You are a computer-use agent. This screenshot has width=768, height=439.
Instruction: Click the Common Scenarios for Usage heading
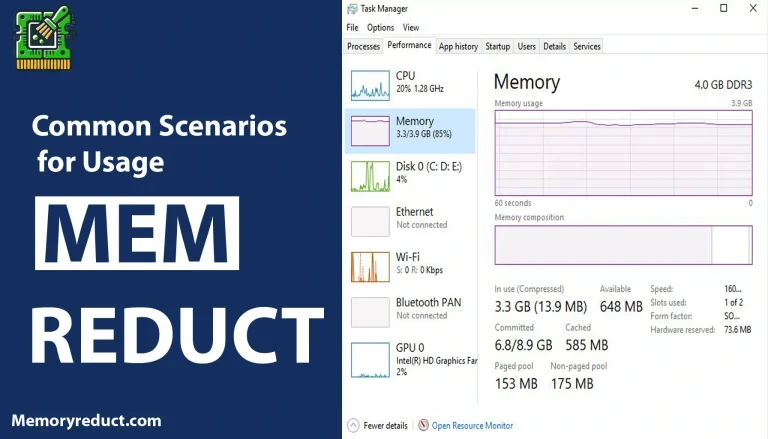point(159,144)
